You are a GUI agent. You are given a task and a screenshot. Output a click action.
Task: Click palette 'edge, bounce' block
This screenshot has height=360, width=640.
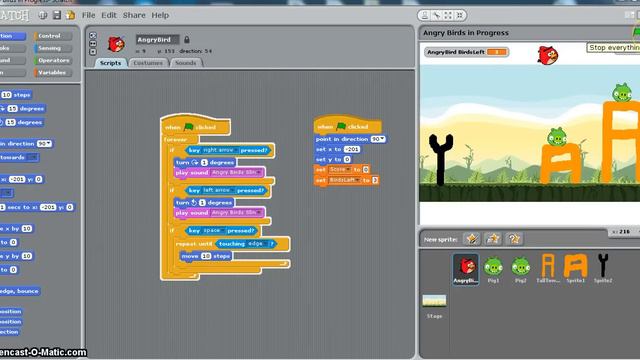(x=20, y=291)
